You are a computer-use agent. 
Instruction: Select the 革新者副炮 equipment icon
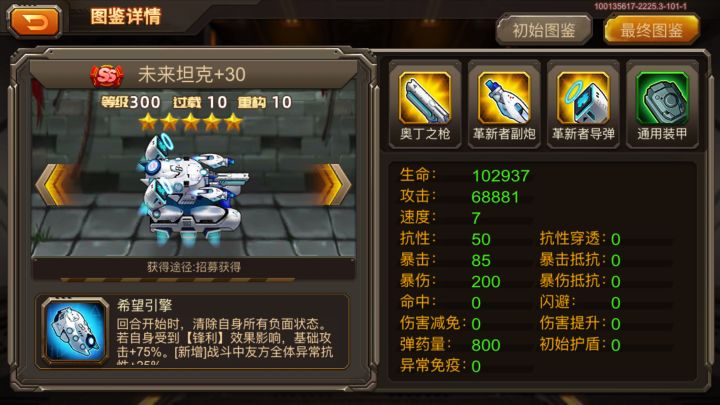pos(504,97)
